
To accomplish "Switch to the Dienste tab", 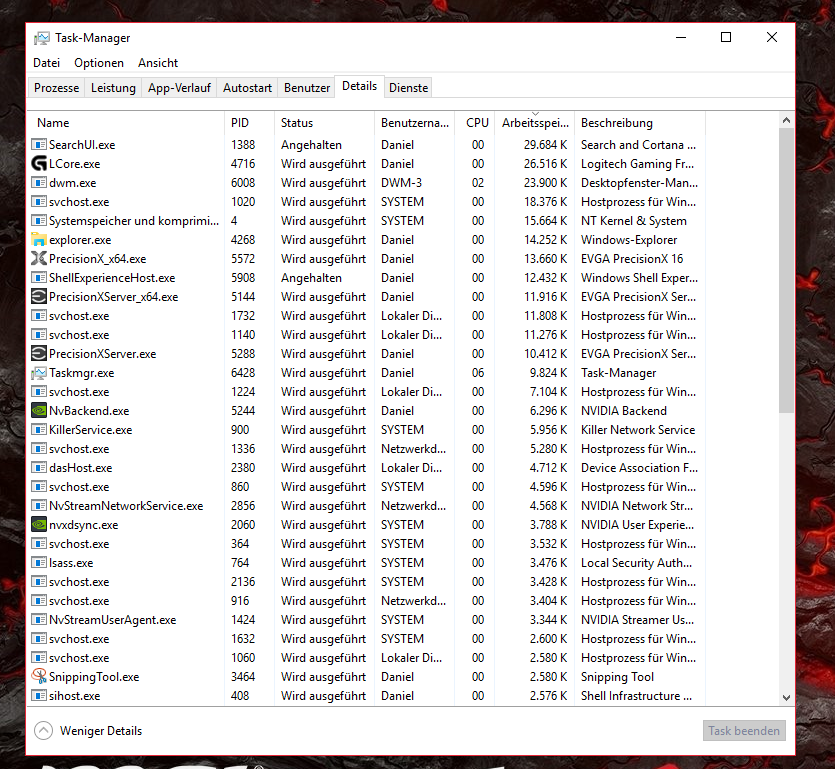I will click(x=408, y=88).
